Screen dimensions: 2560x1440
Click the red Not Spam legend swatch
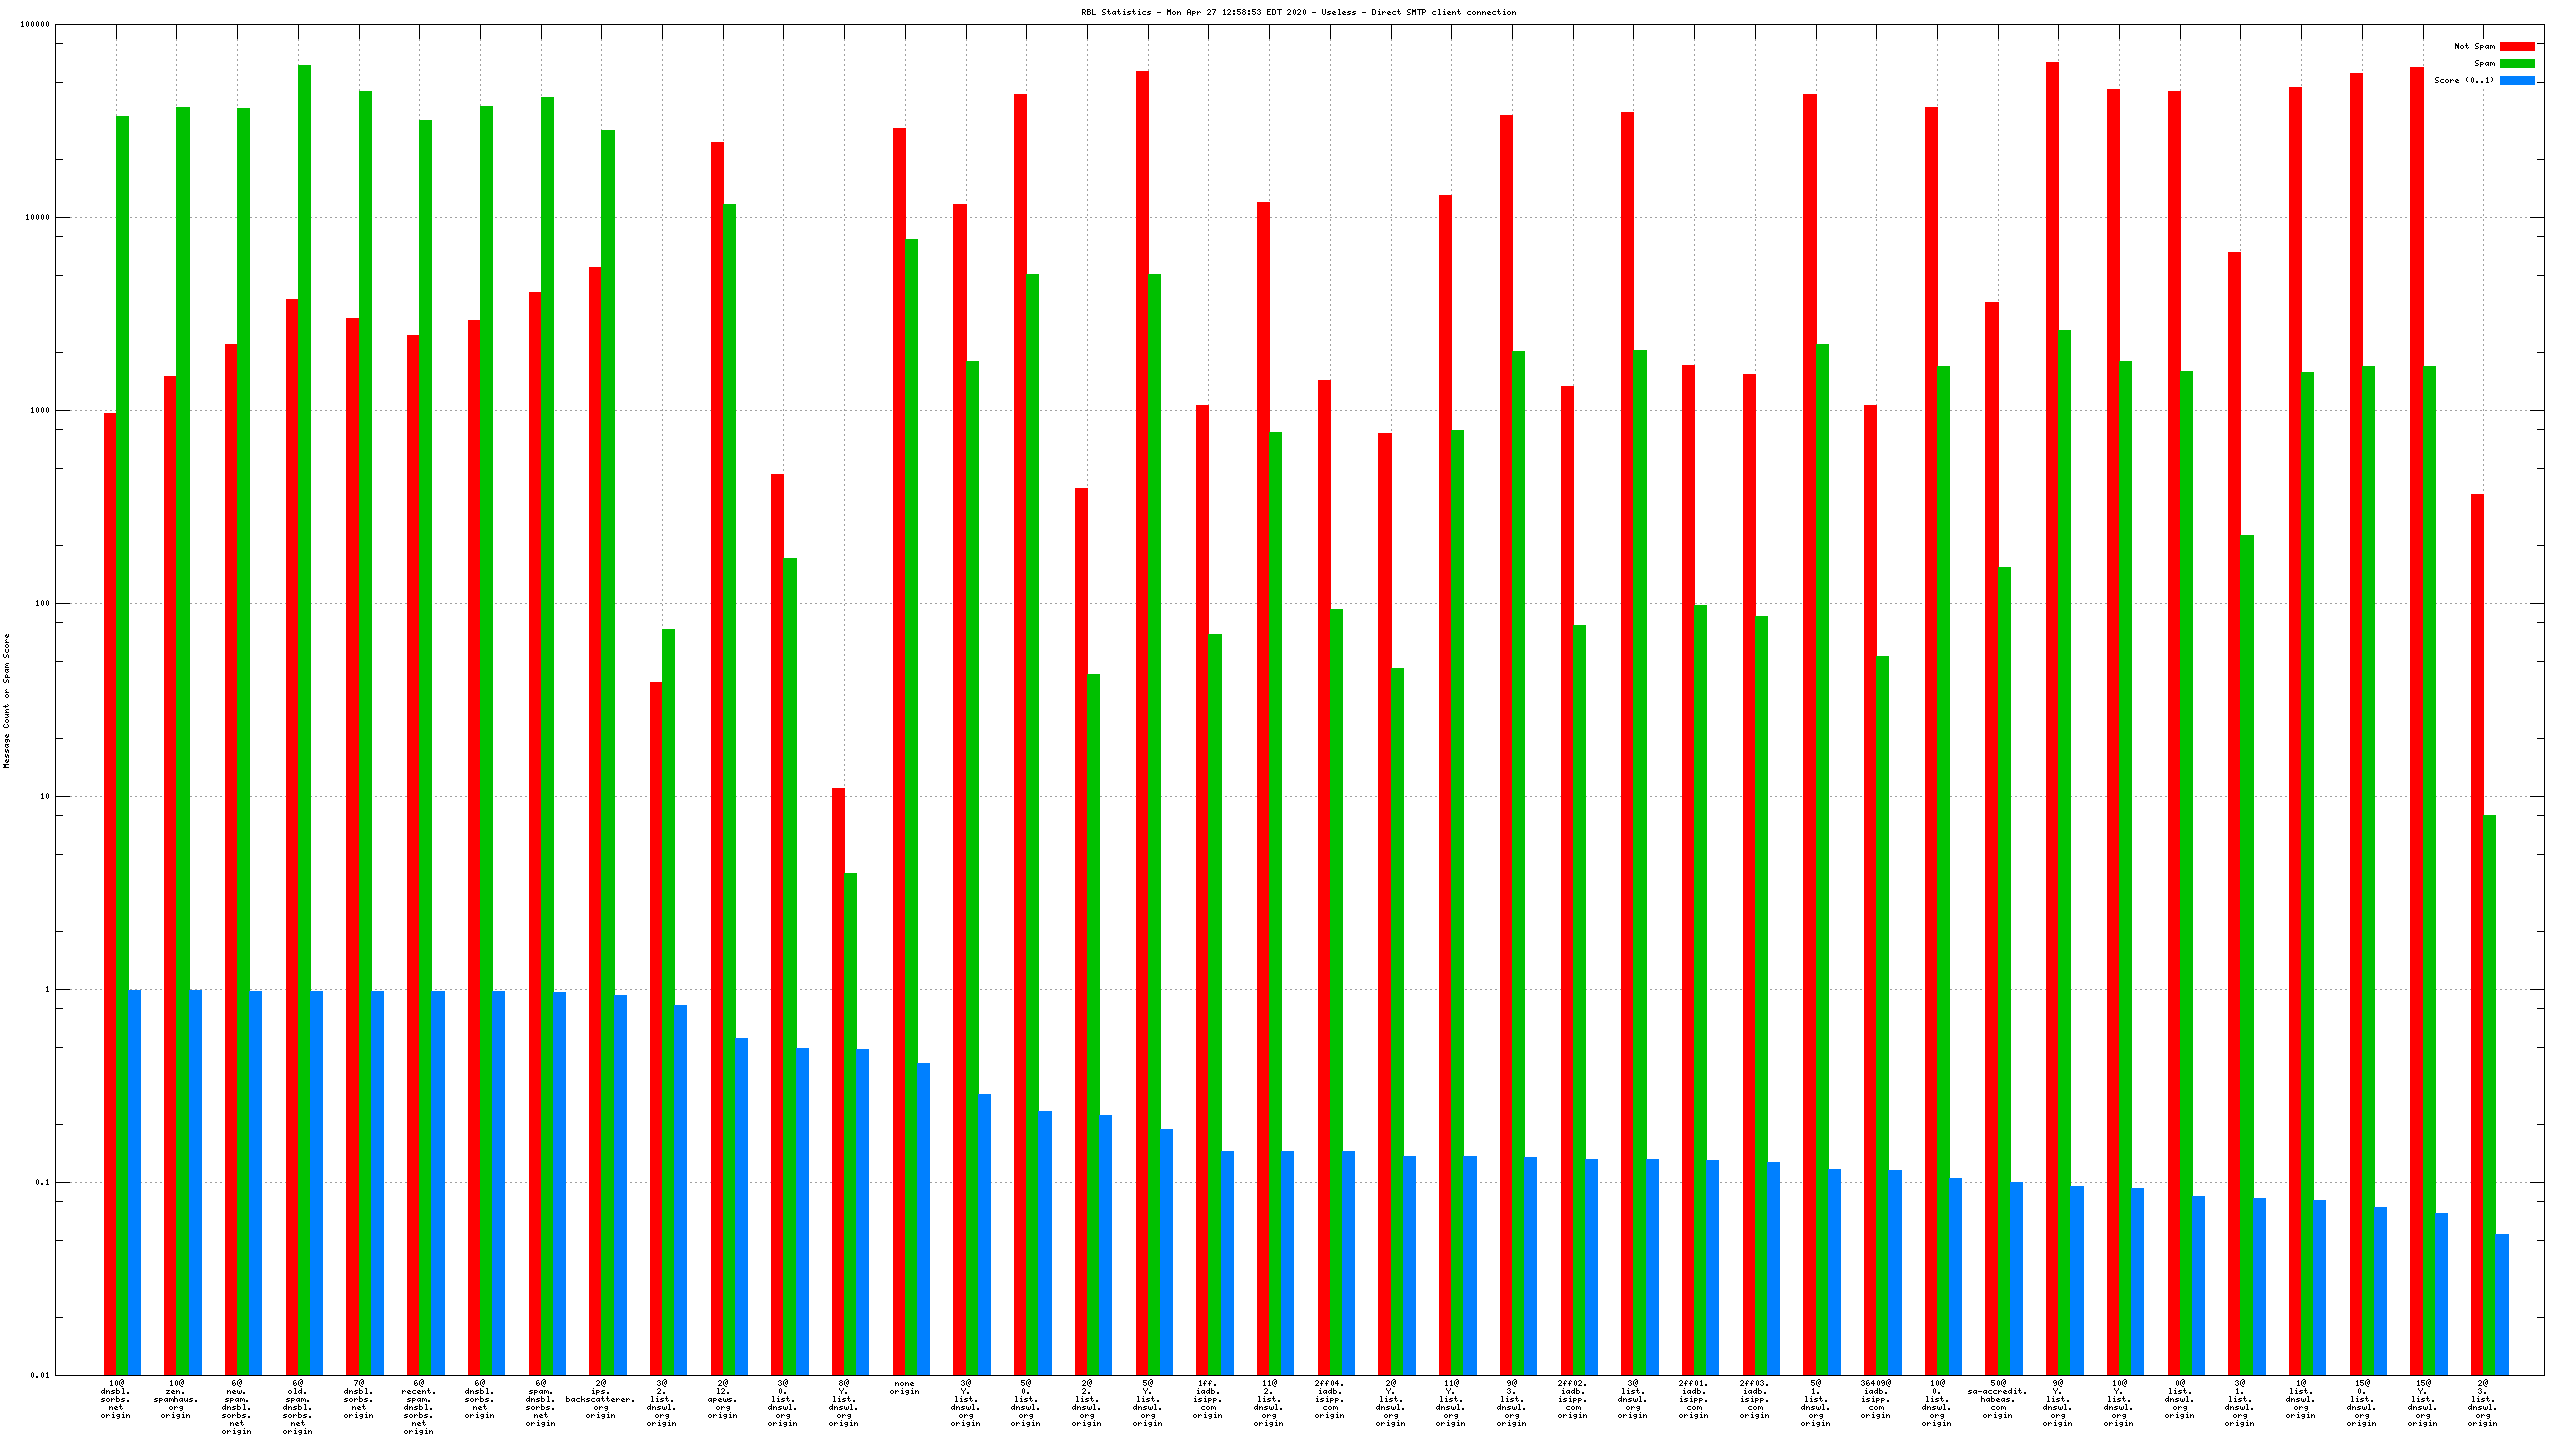tap(2517, 46)
